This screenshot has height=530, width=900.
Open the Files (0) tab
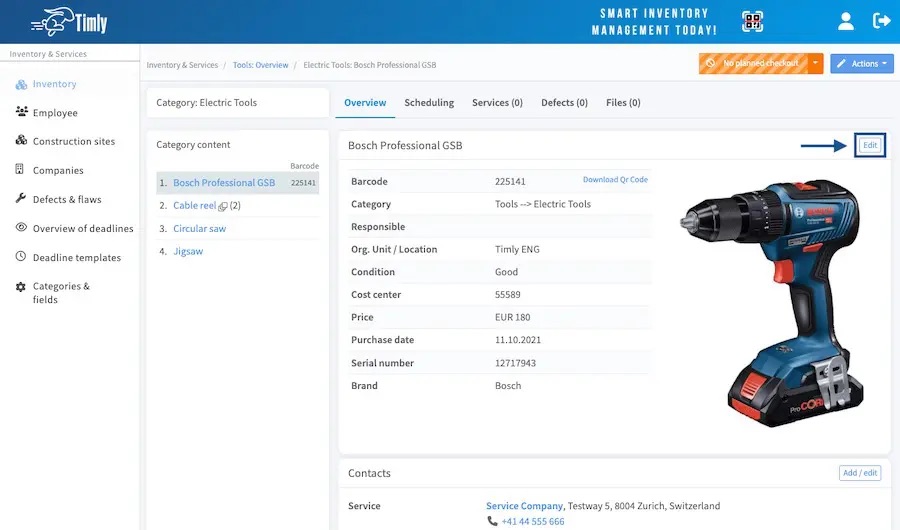(623, 103)
